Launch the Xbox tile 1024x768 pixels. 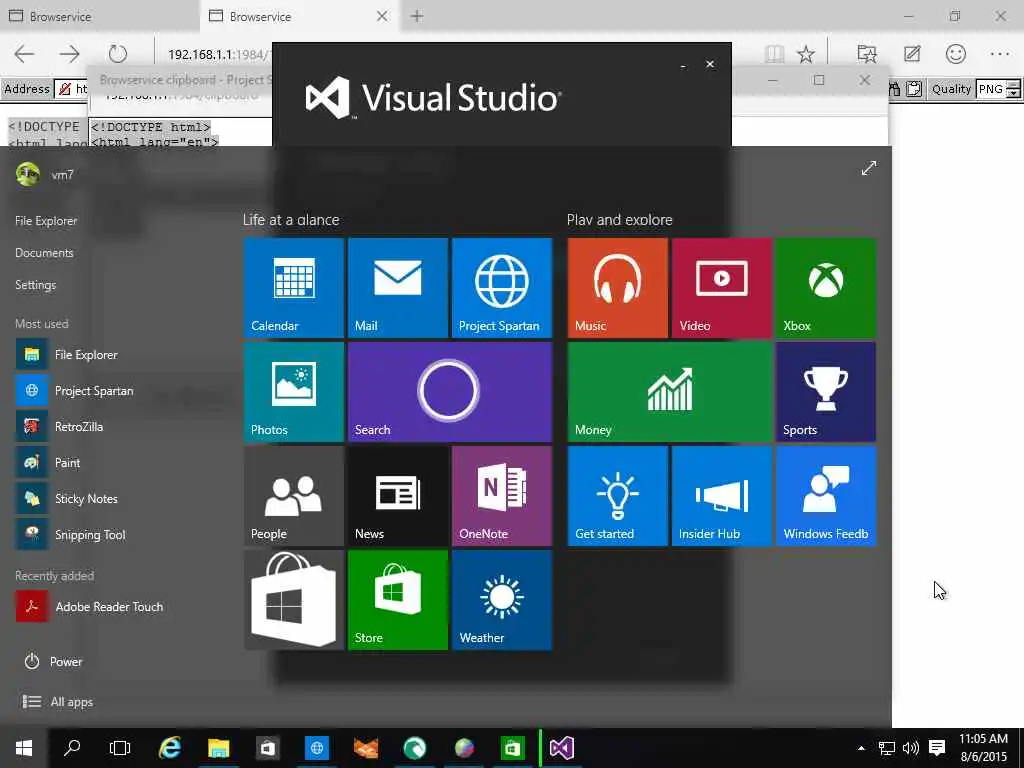(x=825, y=288)
